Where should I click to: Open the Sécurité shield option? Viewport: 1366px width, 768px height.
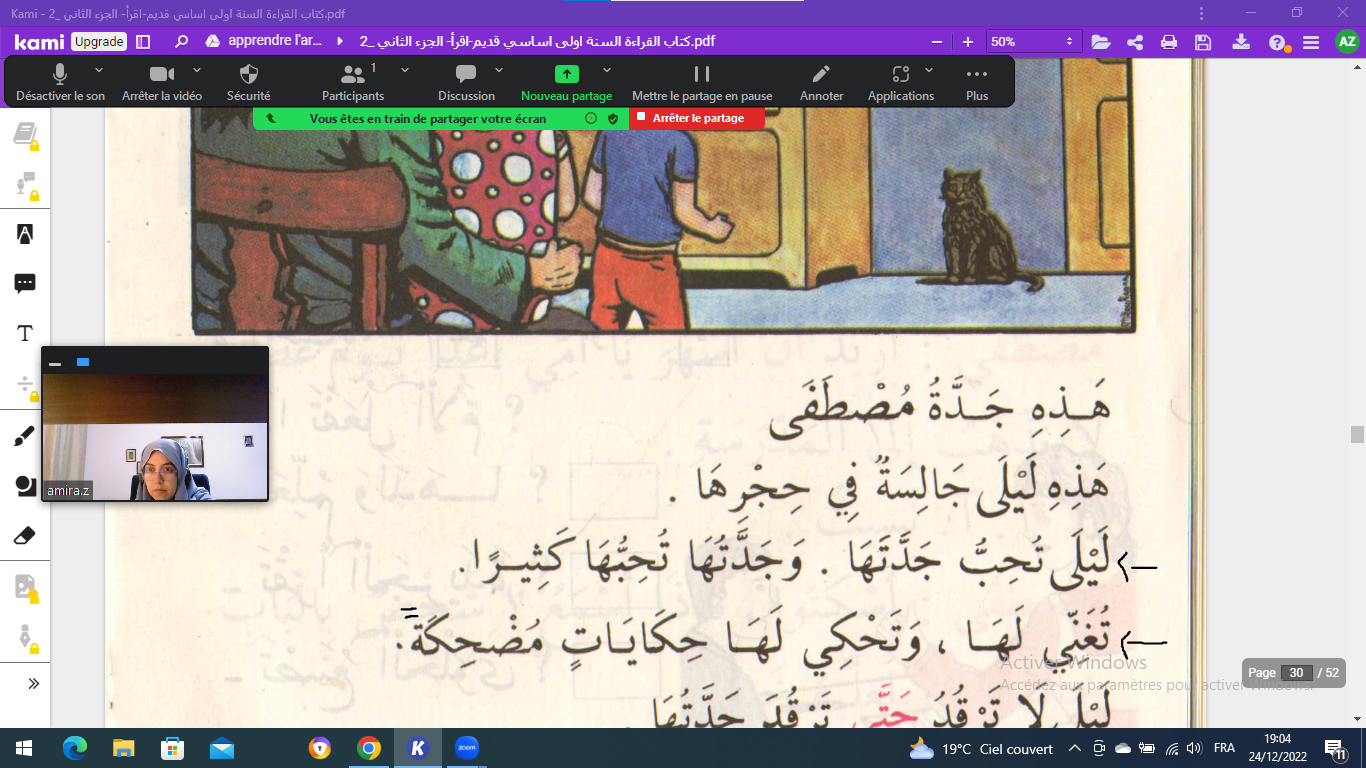click(x=249, y=75)
